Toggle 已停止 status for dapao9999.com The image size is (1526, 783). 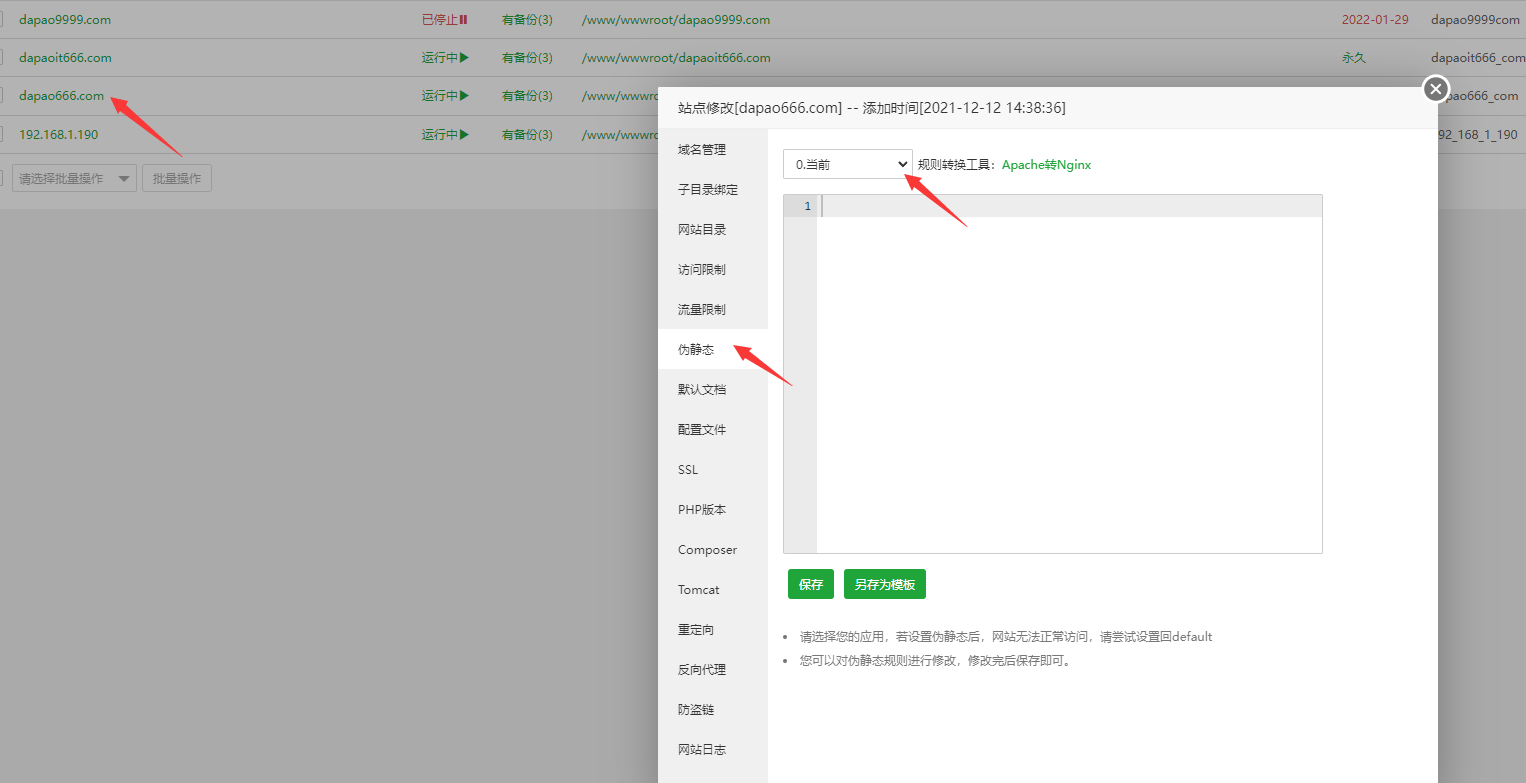click(445, 20)
